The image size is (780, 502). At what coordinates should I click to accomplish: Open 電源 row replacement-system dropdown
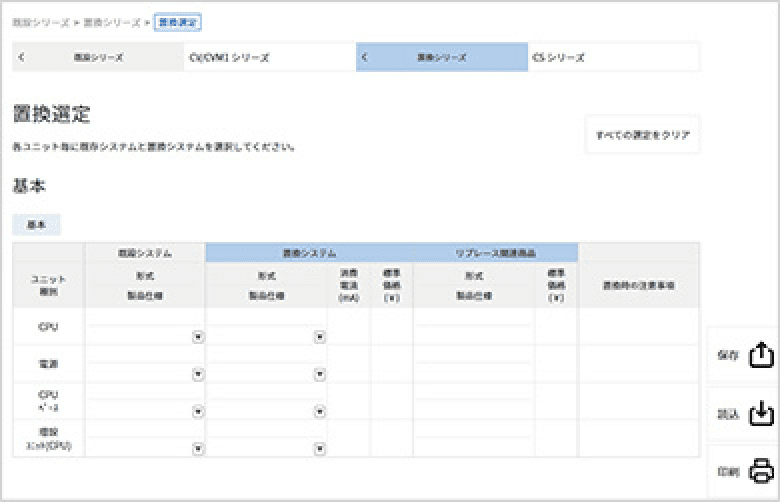click(320, 374)
